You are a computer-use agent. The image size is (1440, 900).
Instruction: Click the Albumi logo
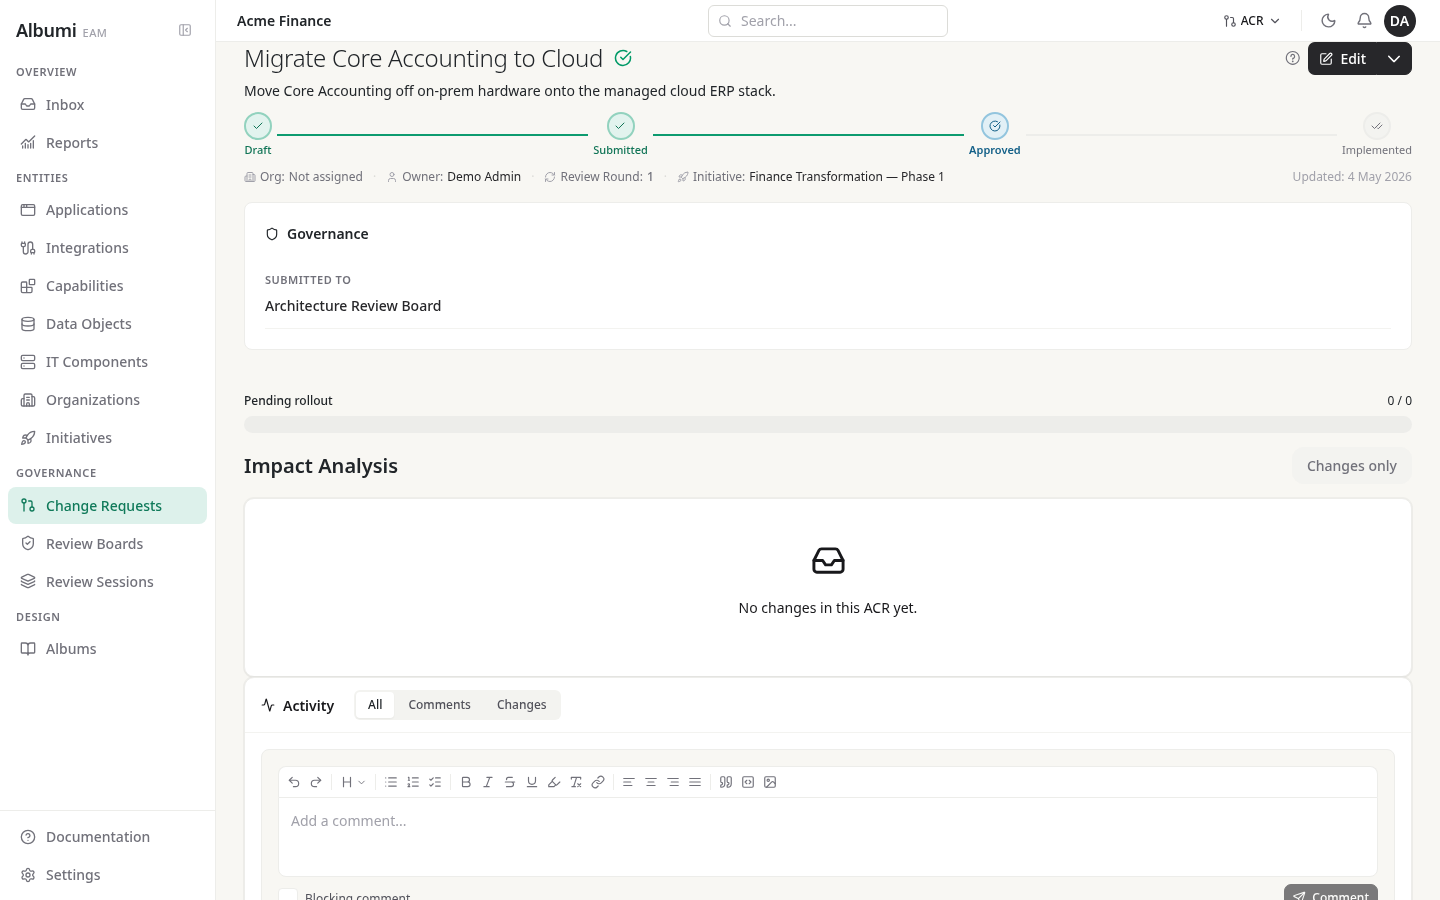pyautogui.click(x=46, y=30)
